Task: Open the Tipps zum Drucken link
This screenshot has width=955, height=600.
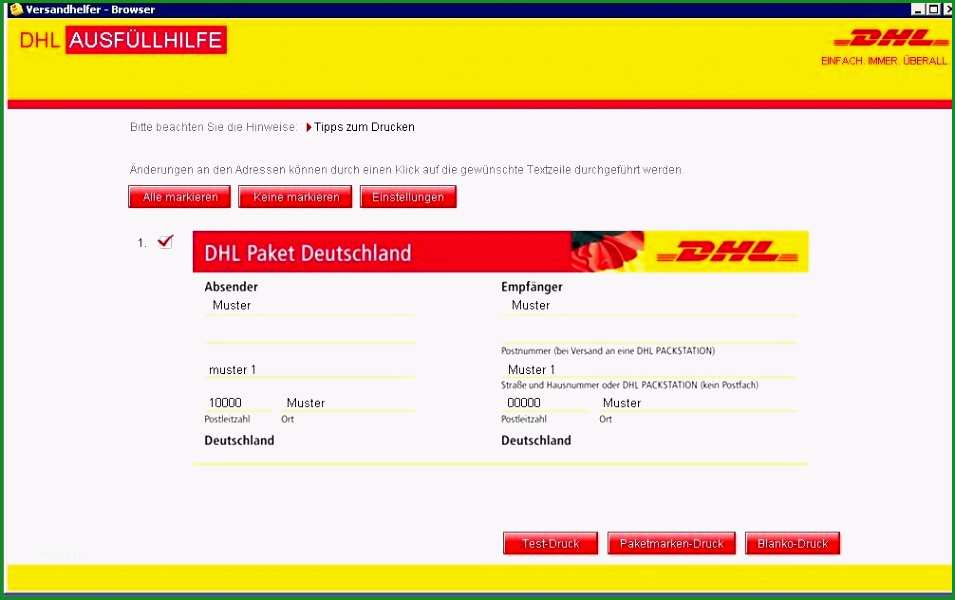Action: [364, 127]
